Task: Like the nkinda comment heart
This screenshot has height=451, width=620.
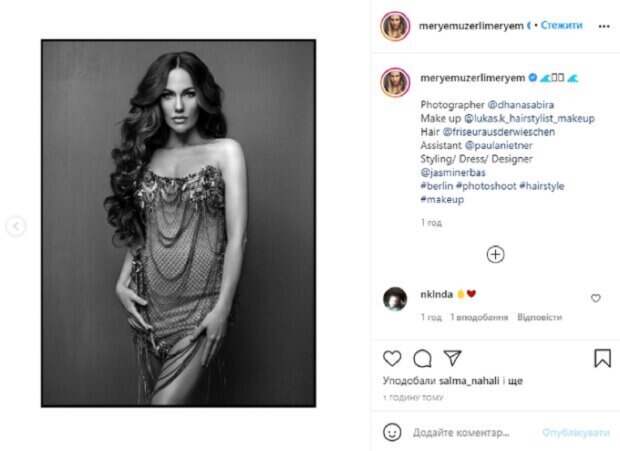Action: (x=595, y=298)
